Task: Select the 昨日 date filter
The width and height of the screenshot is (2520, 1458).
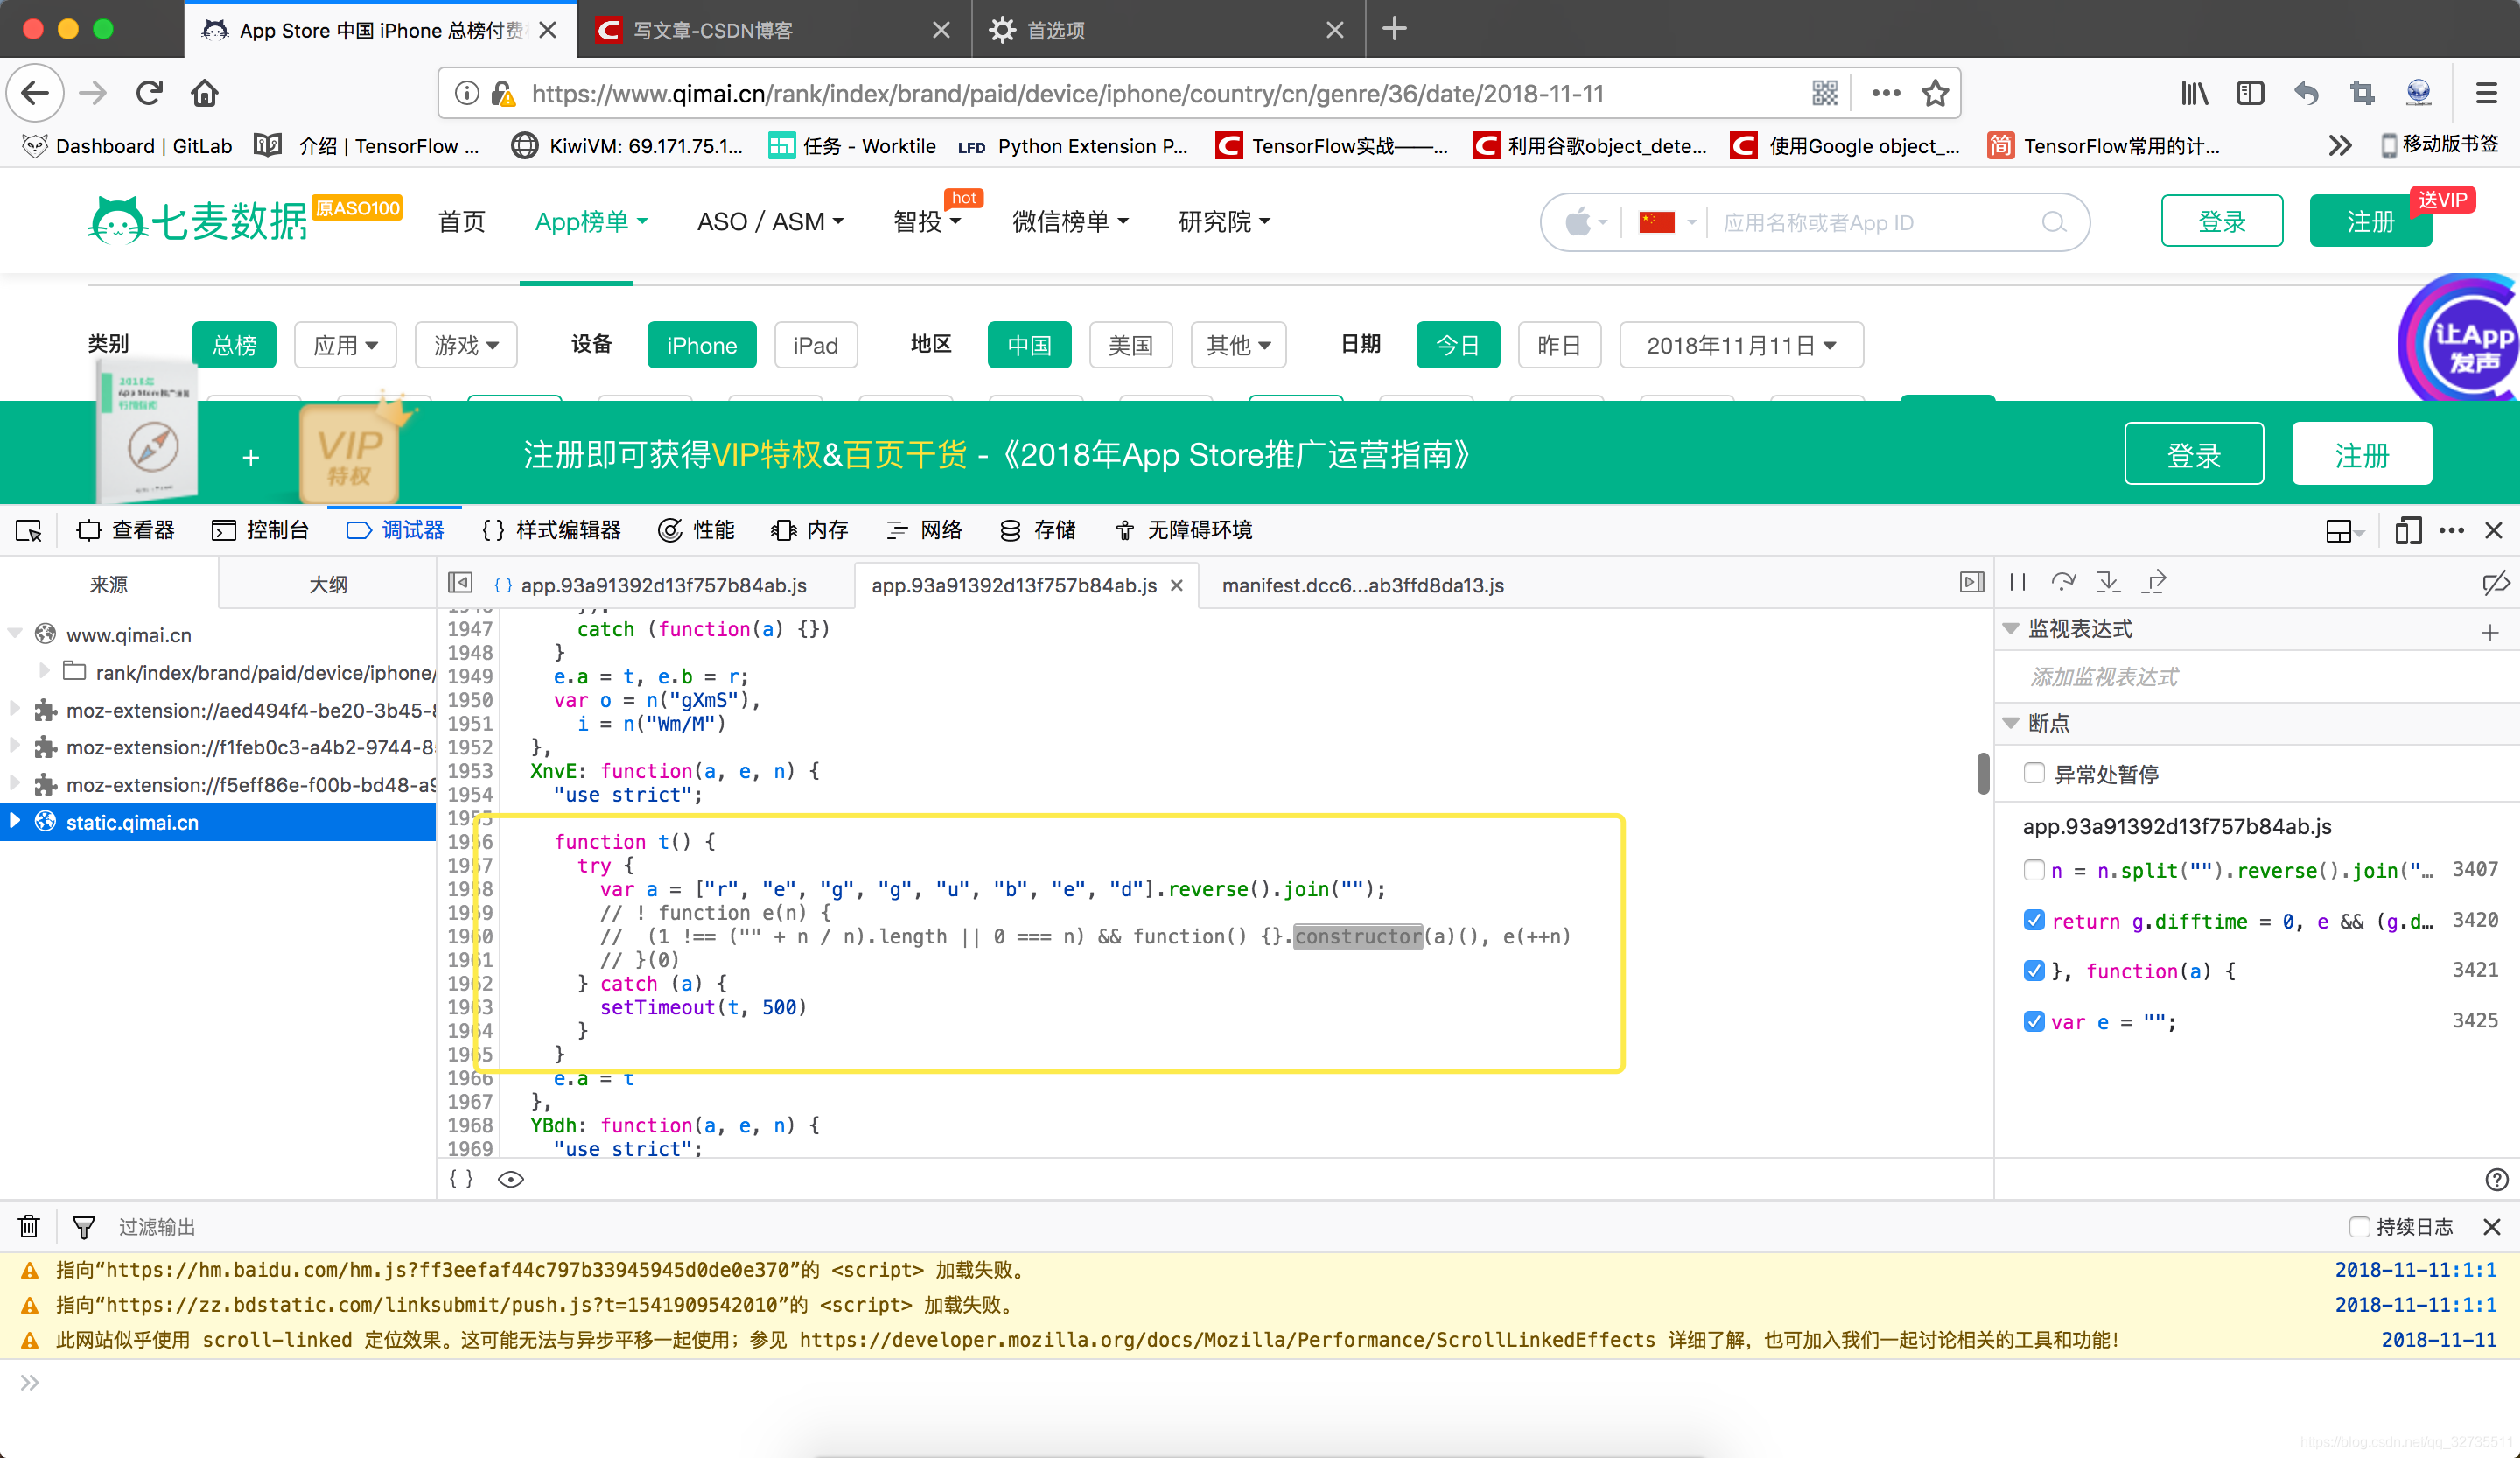Action: (x=1559, y=345)
